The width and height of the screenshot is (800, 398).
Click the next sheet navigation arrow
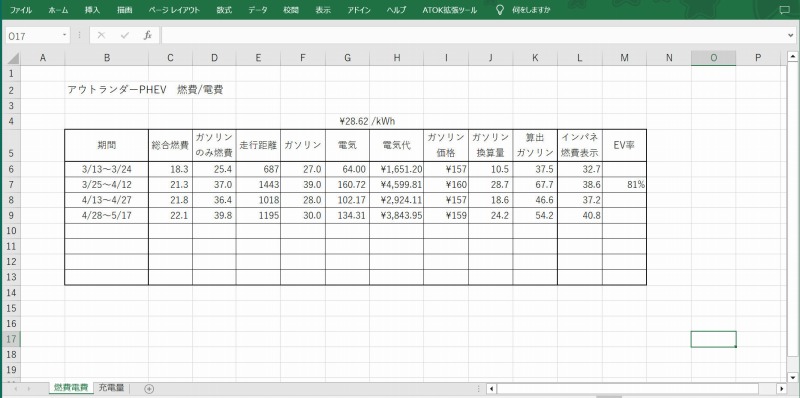[x=29, y=389]
